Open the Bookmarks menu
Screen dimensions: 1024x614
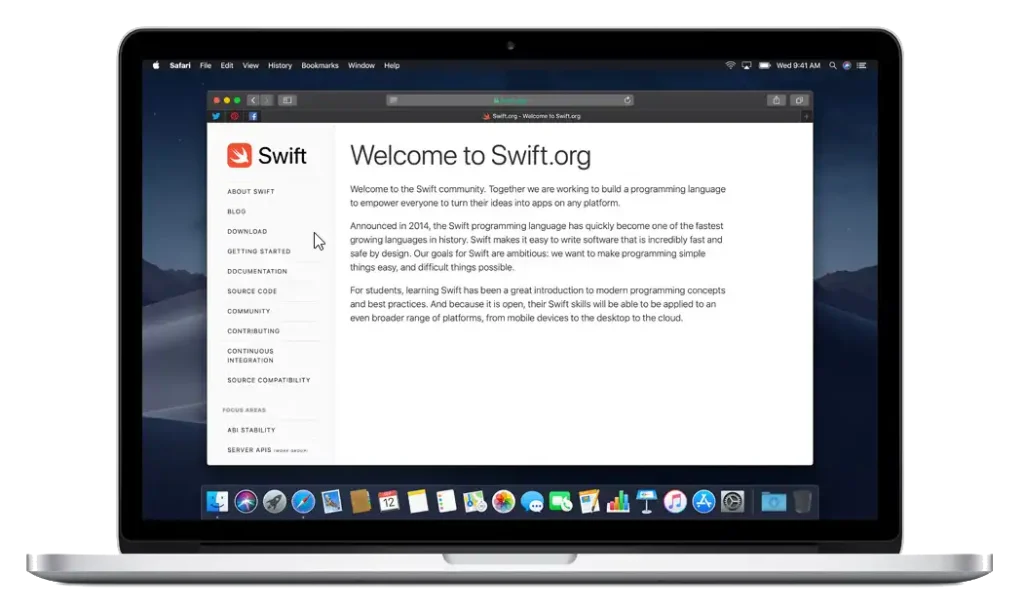pyautogui.click(x=319, y=65)
